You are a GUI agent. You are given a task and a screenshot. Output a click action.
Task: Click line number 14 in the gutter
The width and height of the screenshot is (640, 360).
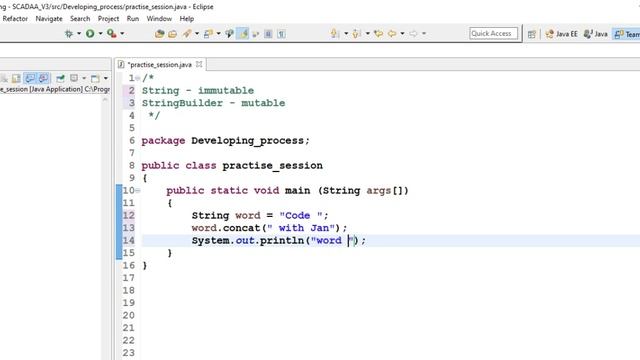tap(128, 240)
